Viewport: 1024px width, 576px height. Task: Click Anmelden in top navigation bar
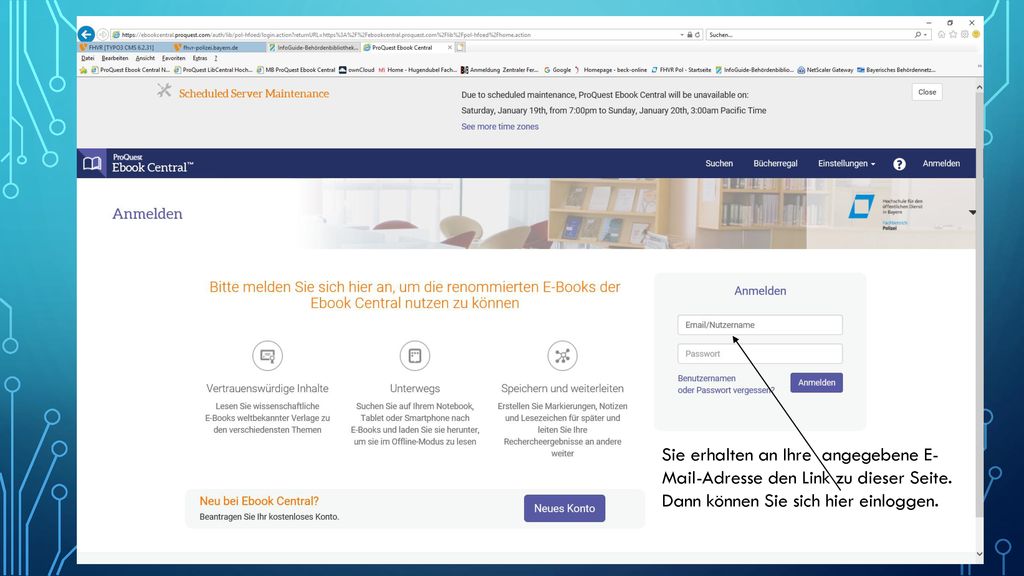point(941,163)
